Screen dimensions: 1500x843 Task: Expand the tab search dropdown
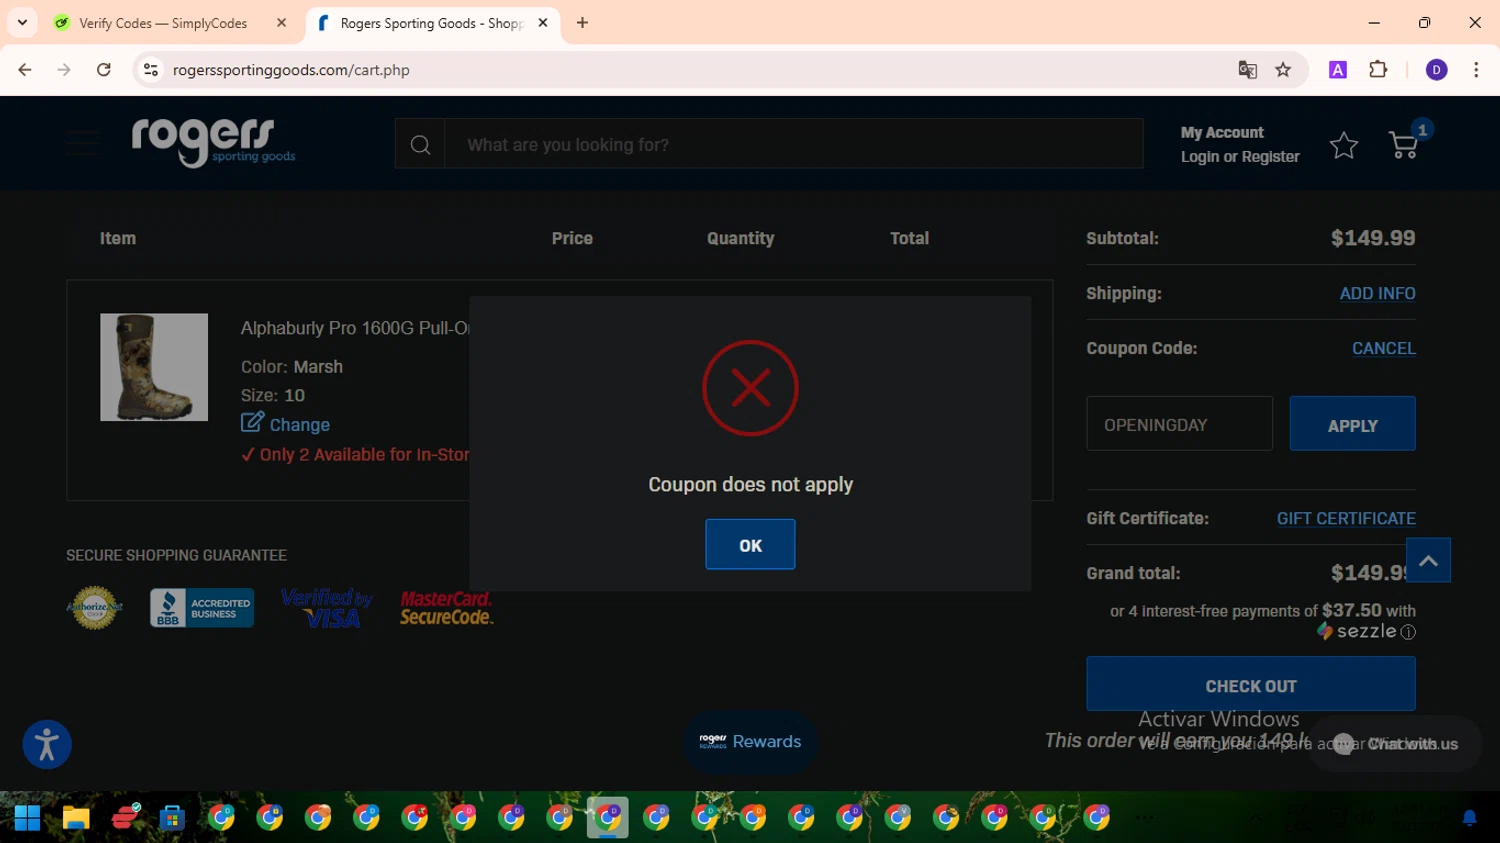click(x=22, y=23)
